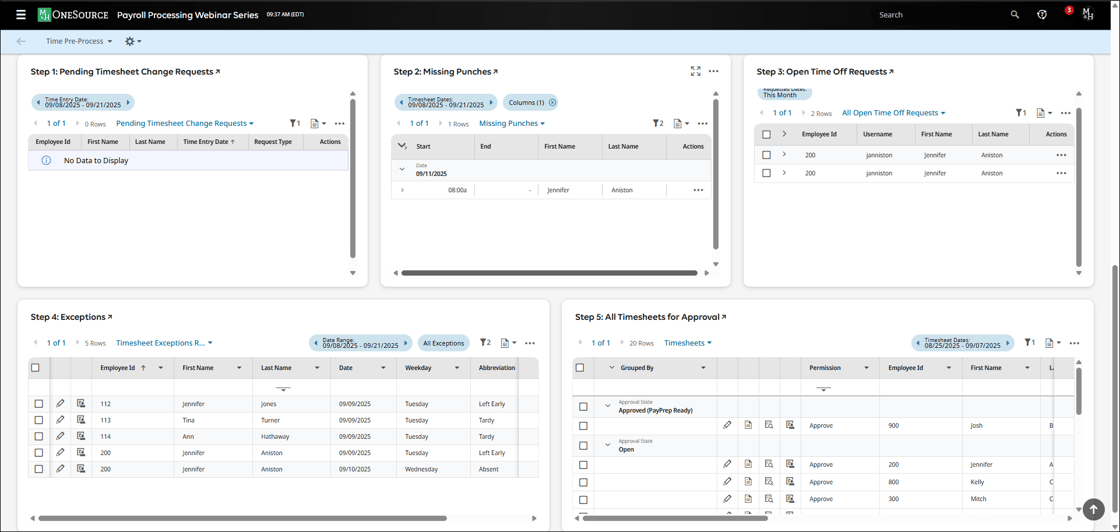Click the search magnifier icon
Image resolution: width=1120 pixels, height=532 pixels.
1014,15
